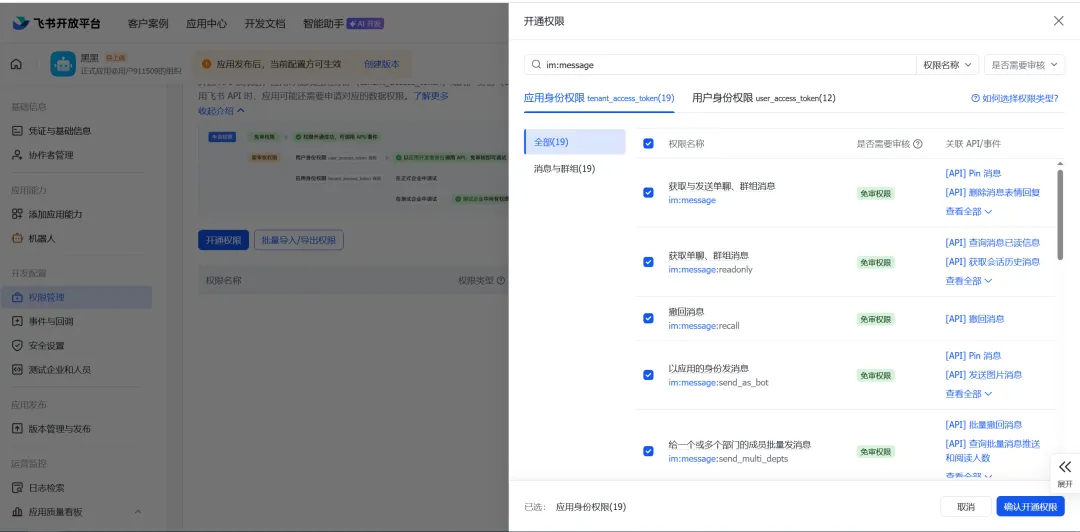Click the search magnifier icon in panel
The image size is (1080, 532).
coord(537,65)
